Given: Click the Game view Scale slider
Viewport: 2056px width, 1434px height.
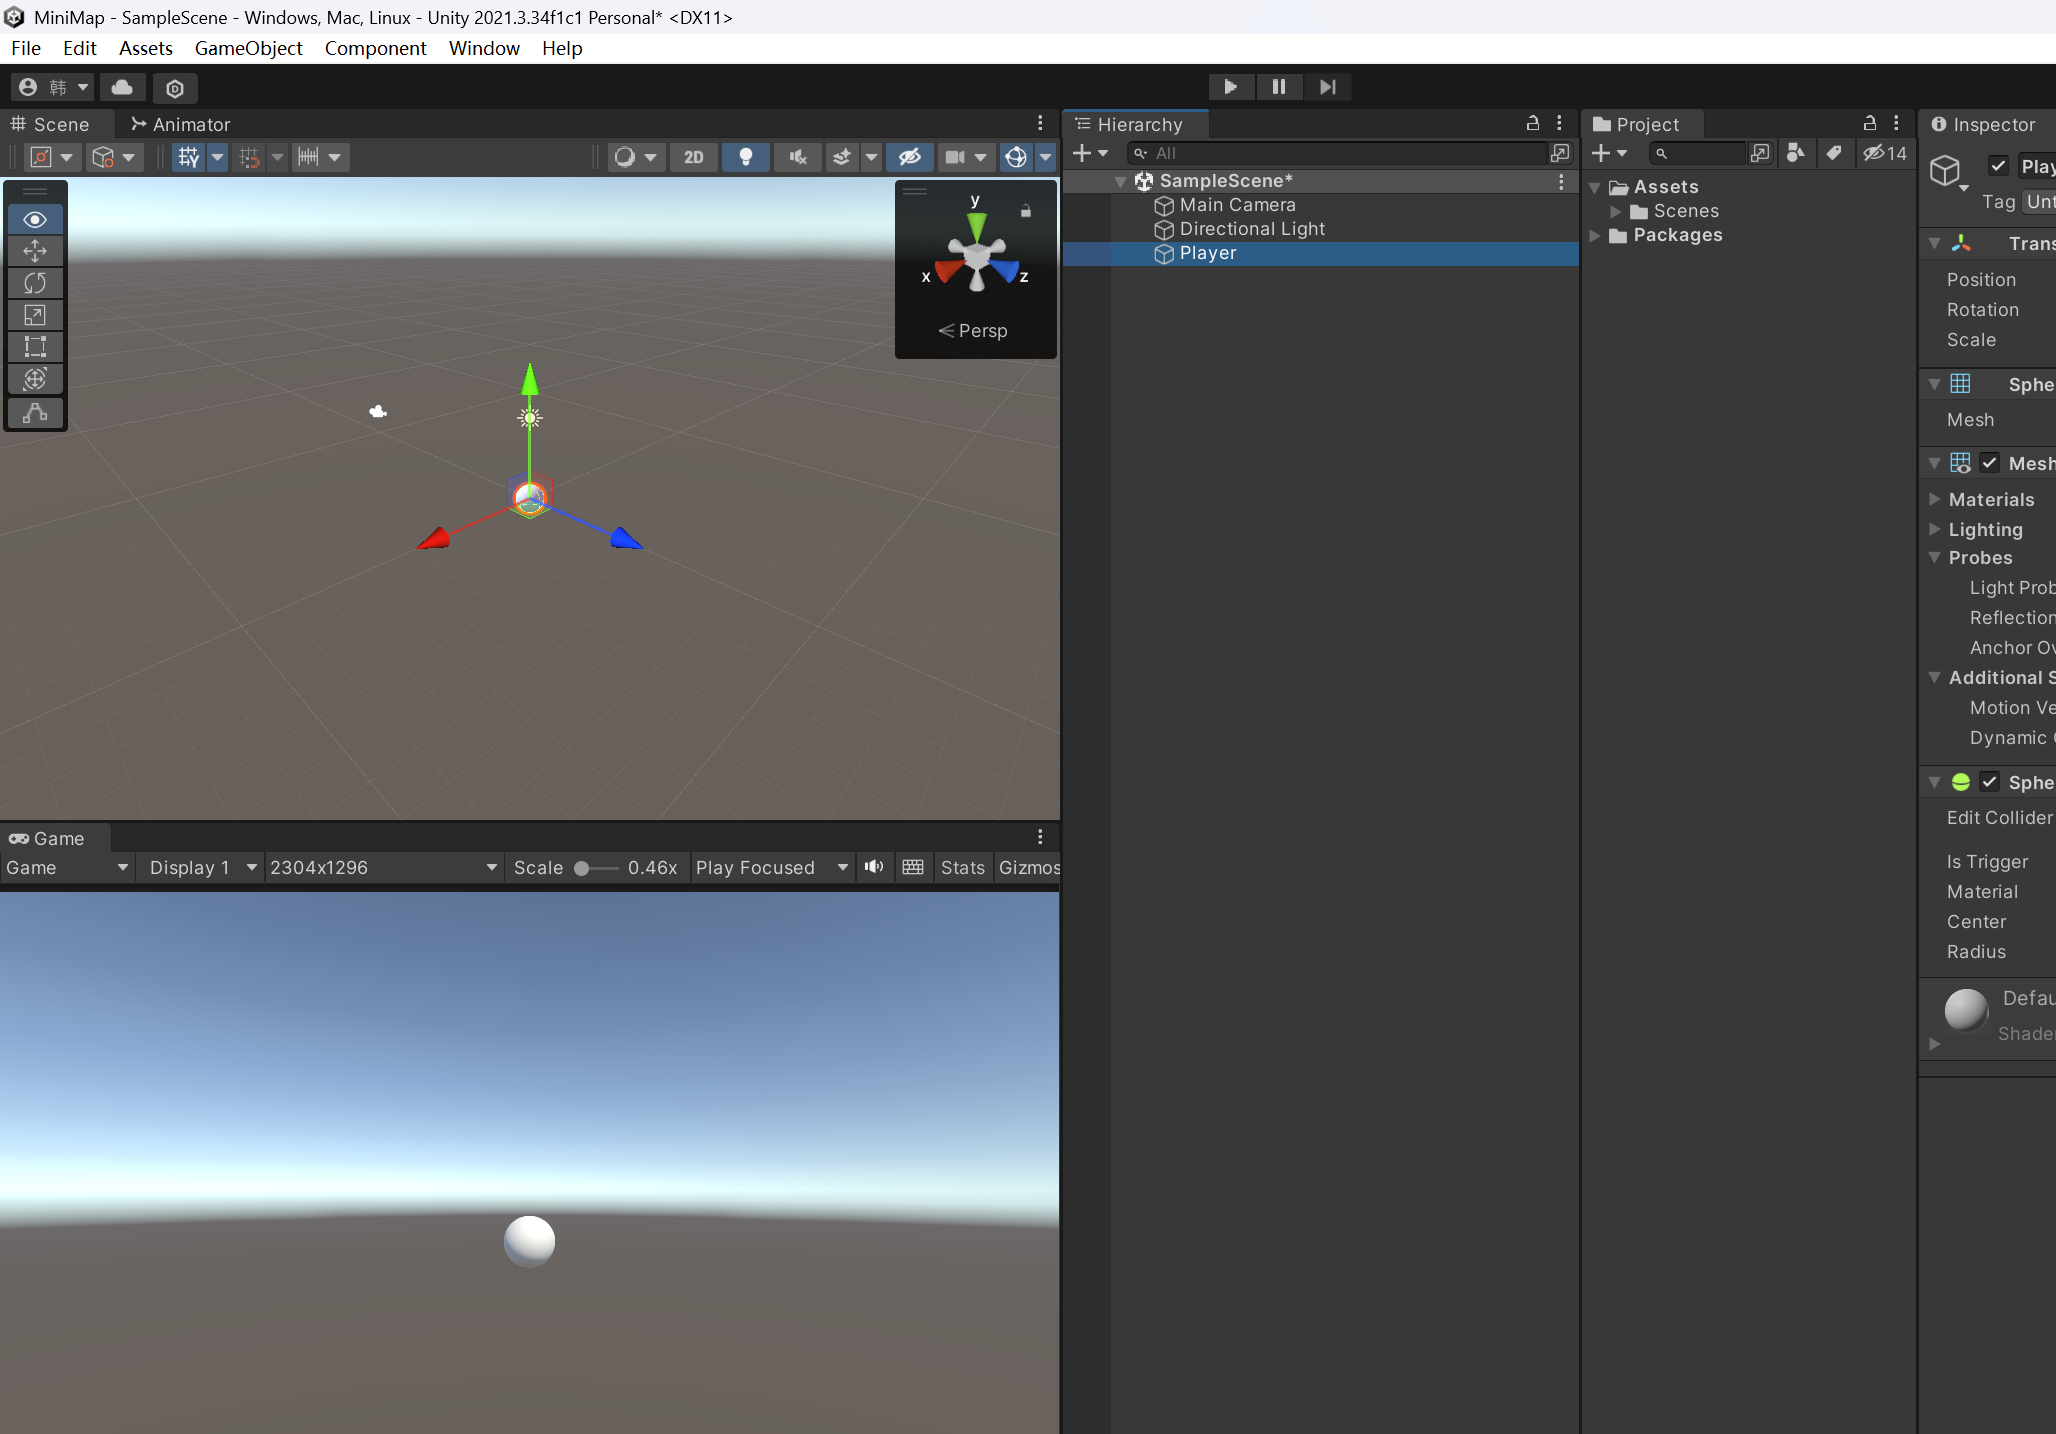Looking at the screenshot, I should 596,868.
